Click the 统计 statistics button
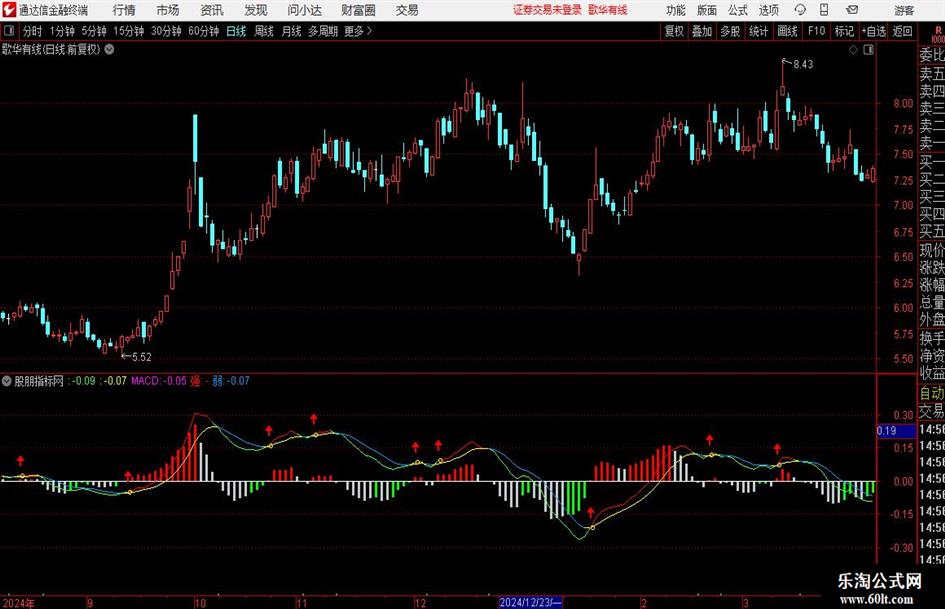The image size is (945, 609). click(759, 31)
